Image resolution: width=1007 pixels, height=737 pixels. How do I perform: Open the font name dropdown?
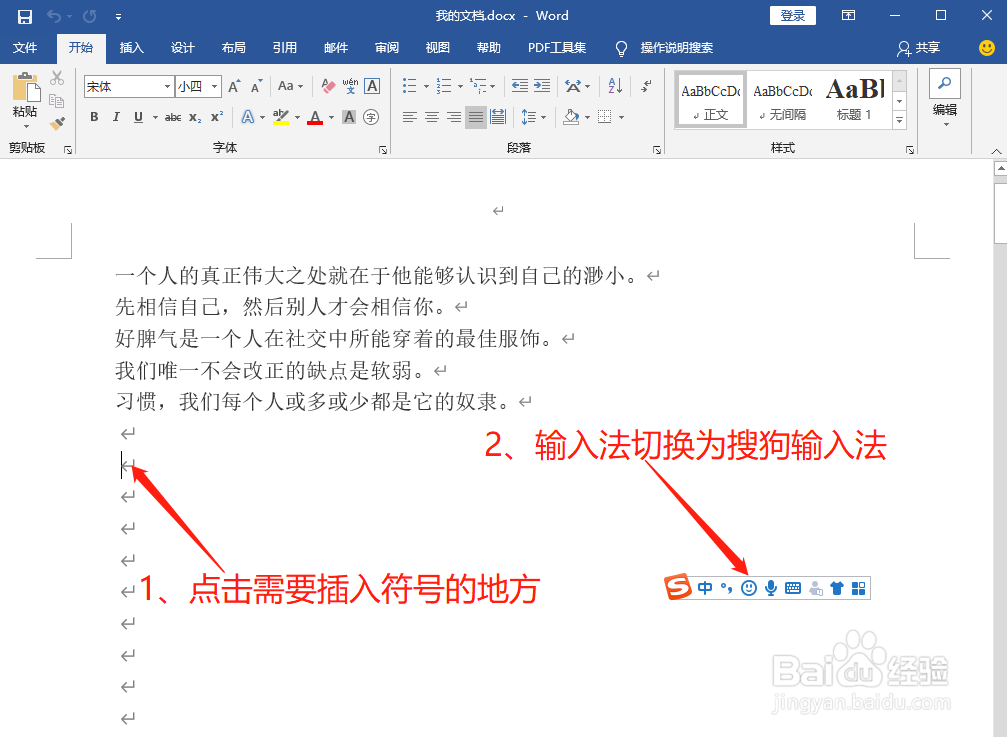168,86
